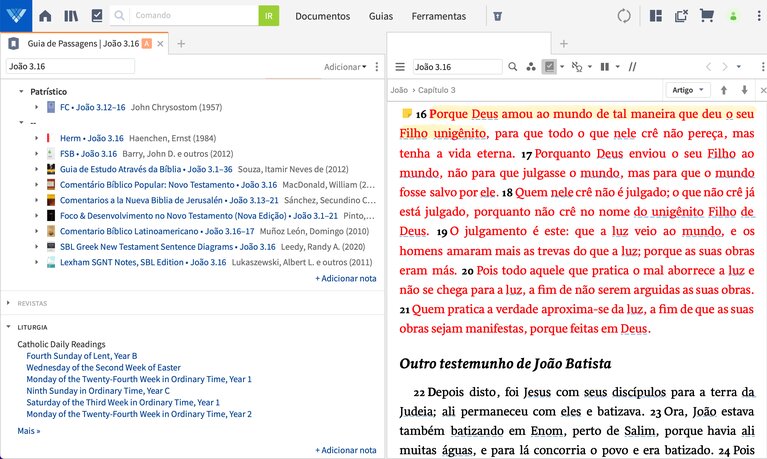
Task: Open Comentário Bíblico Popular: Novo Testamento link
Action: [168, 184]
